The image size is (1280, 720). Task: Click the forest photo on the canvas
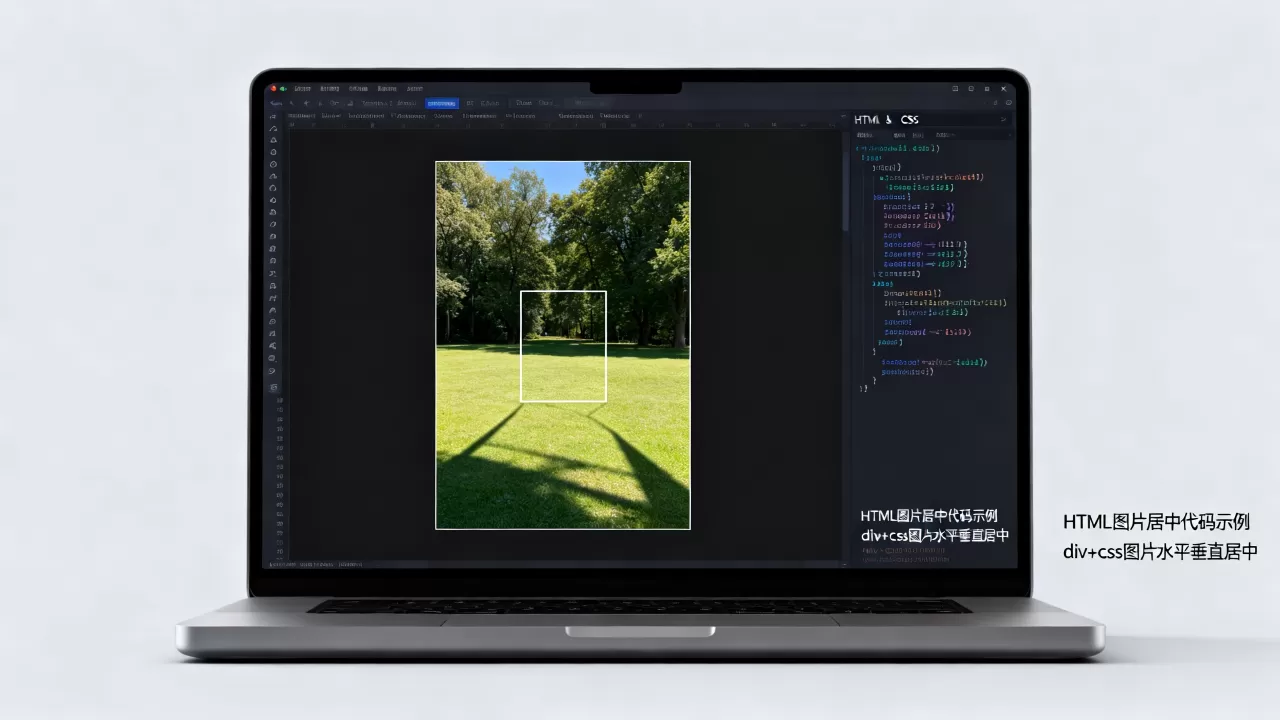(x=563, y=345)
